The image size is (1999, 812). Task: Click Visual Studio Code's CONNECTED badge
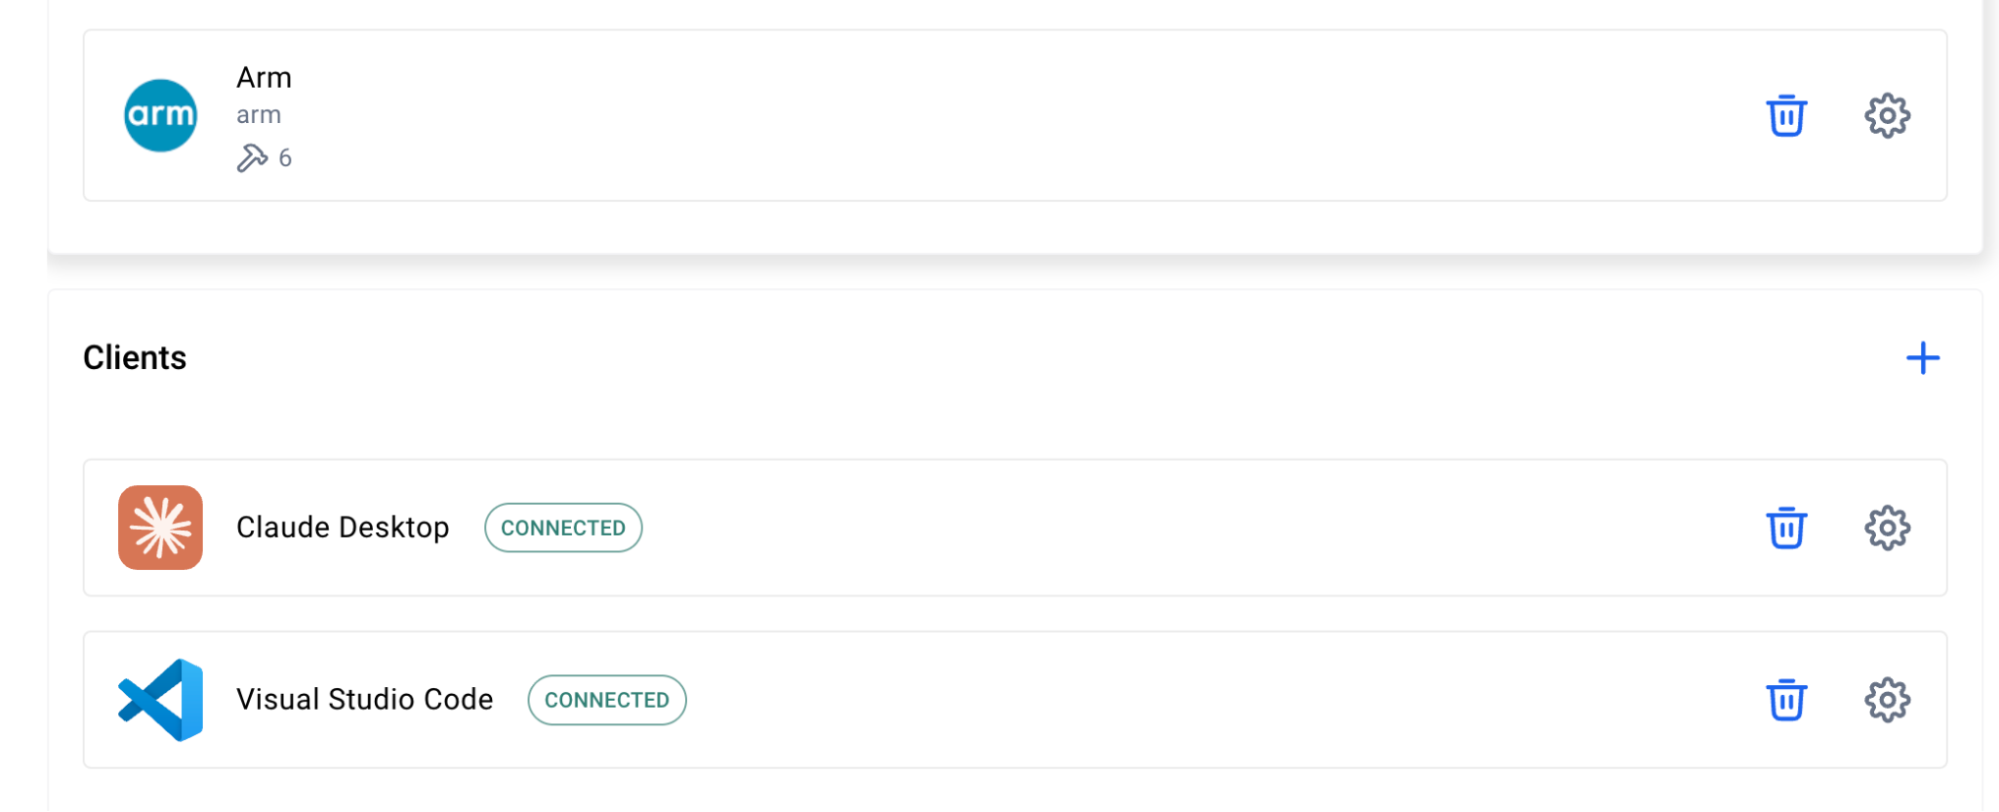606,700
